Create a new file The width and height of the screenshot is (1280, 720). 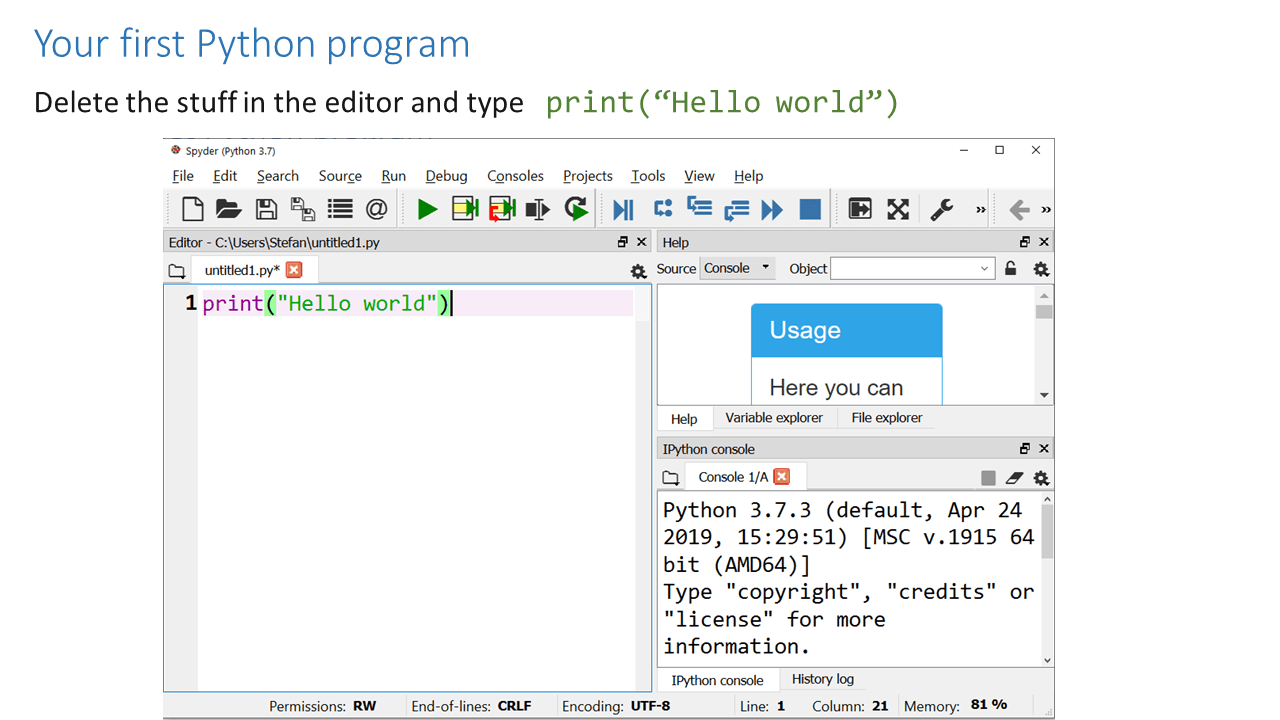[192, 209]
